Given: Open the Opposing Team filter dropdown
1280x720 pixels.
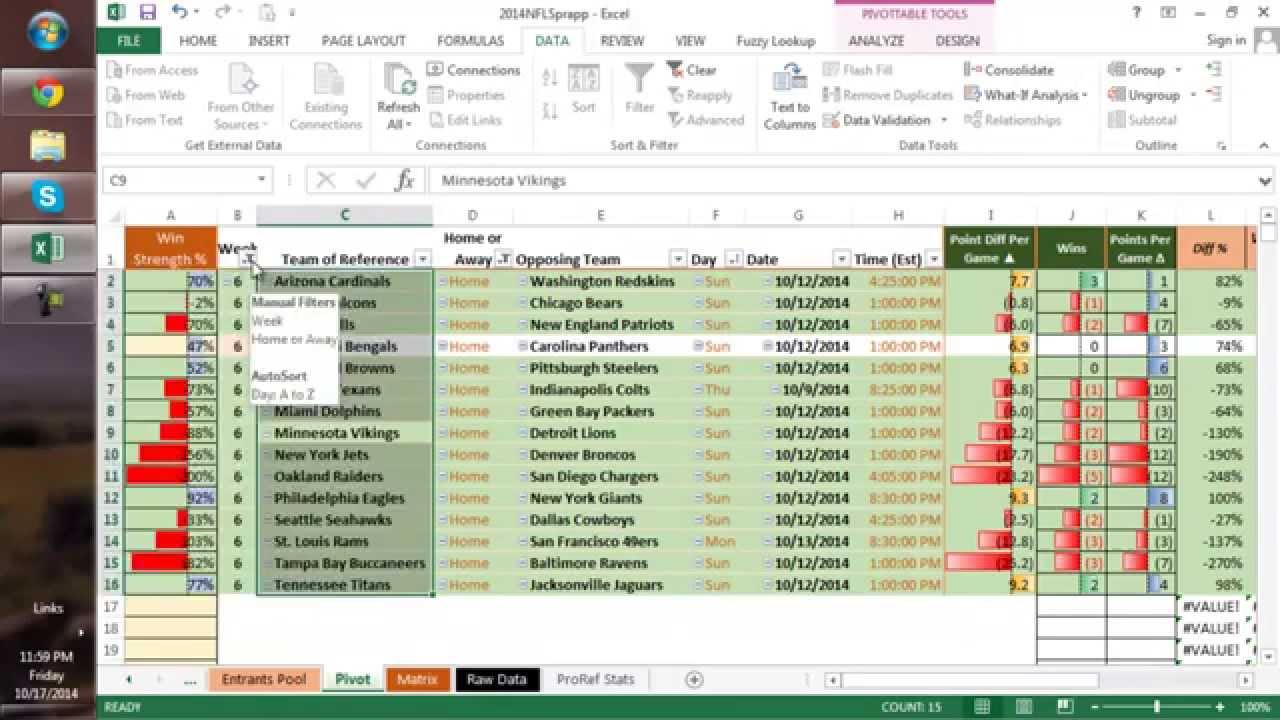Looking at the screenshot, I should [x=679, y=260].
